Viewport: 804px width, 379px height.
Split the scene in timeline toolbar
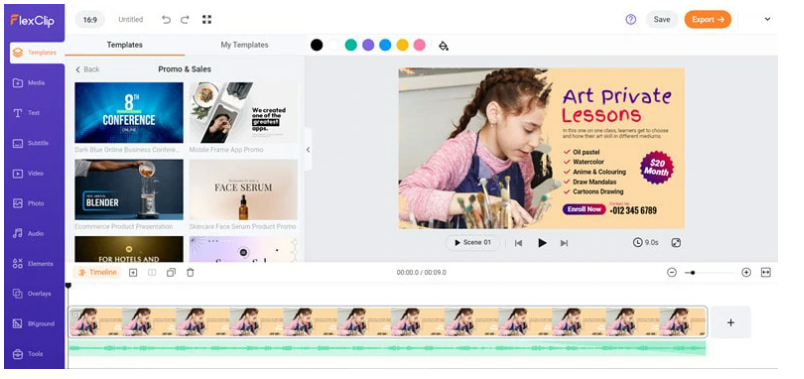pos(152,273)
